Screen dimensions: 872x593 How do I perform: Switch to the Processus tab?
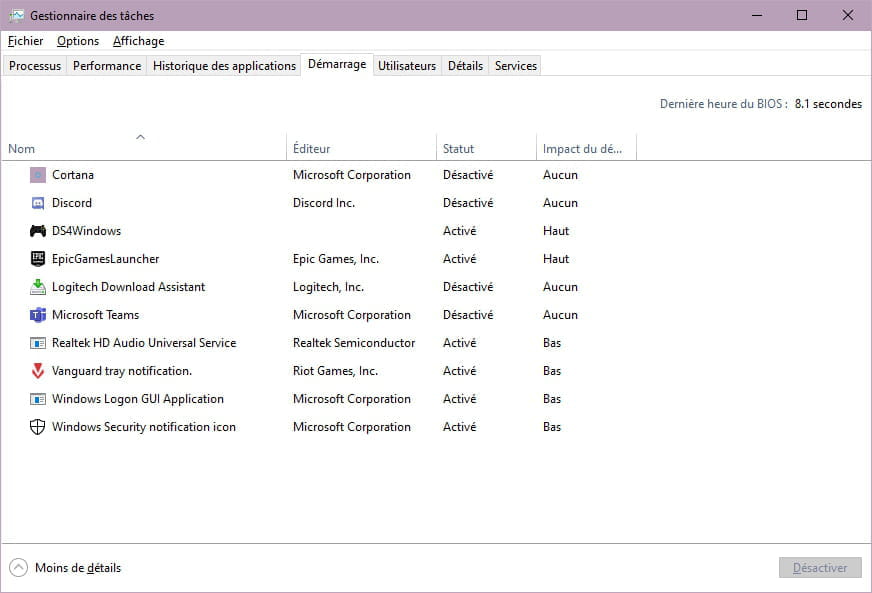point(35,66)
